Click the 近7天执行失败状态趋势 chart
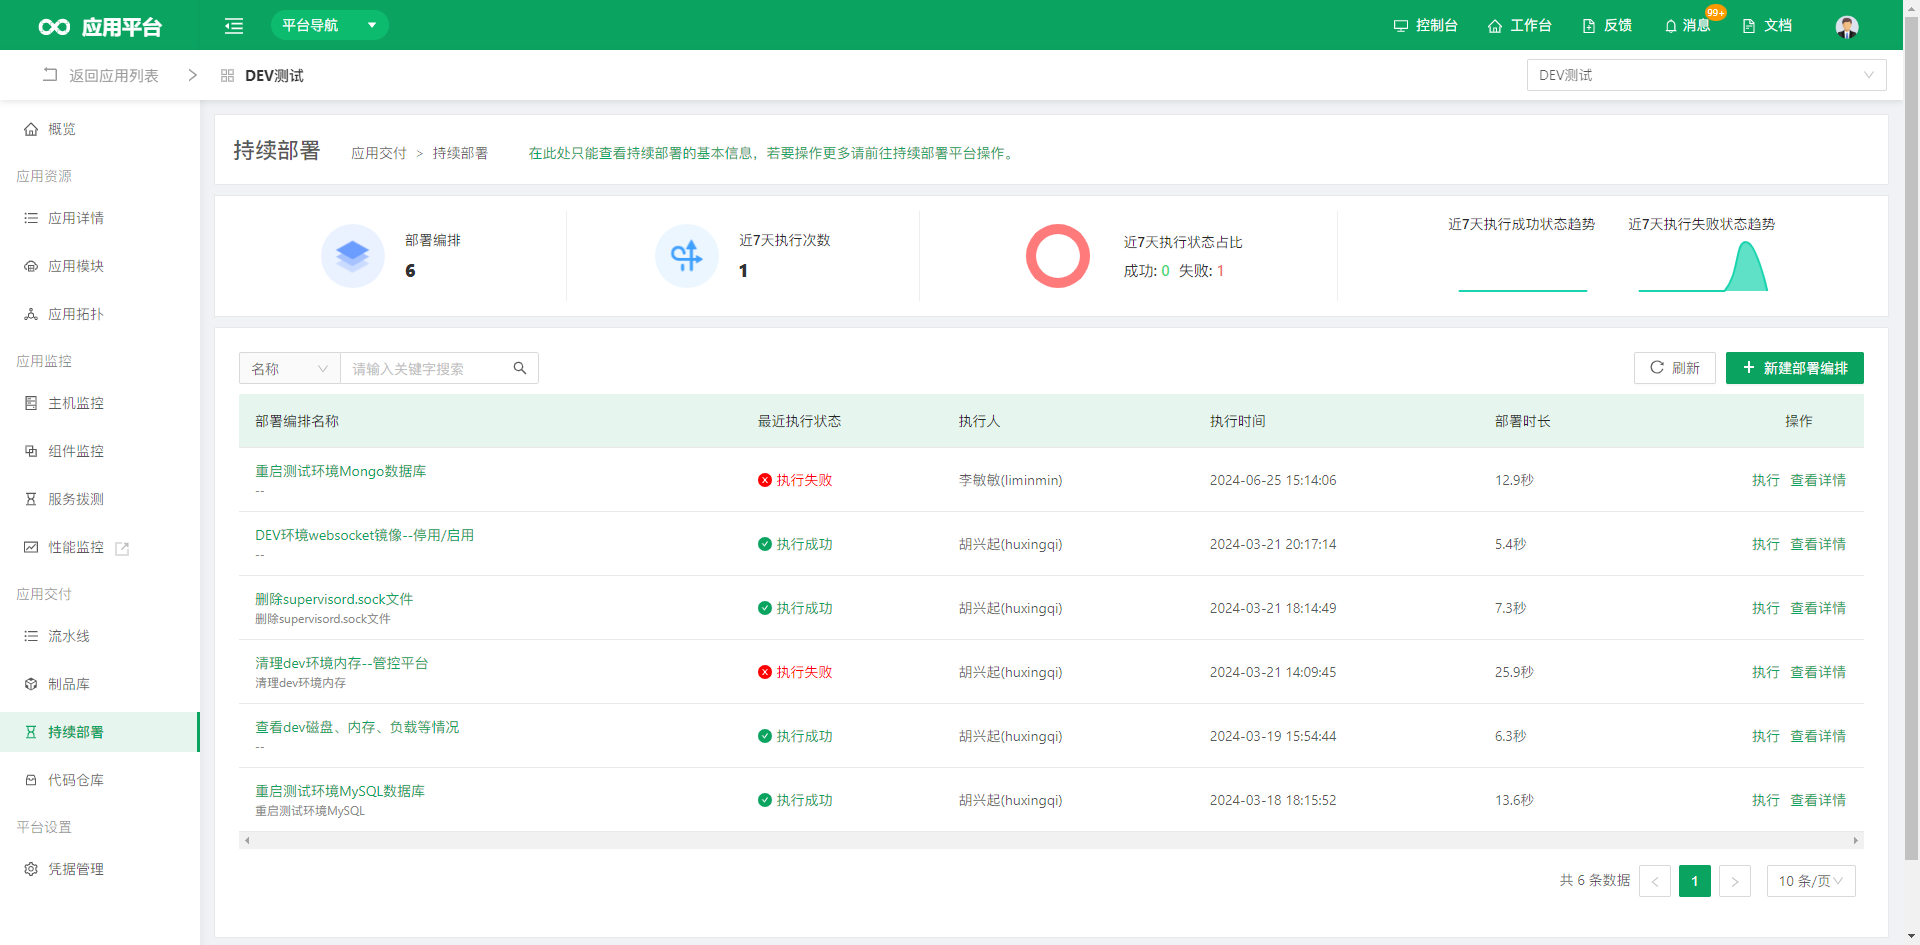 (x=1702, y=267)
